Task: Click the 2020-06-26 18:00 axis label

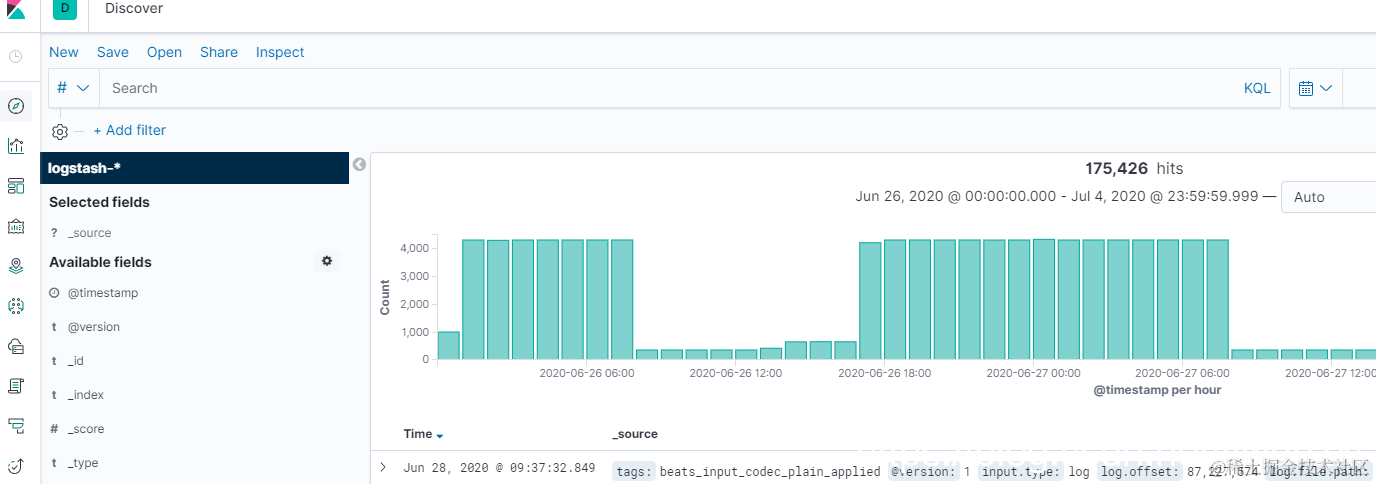Action: [x=884, y=373]
